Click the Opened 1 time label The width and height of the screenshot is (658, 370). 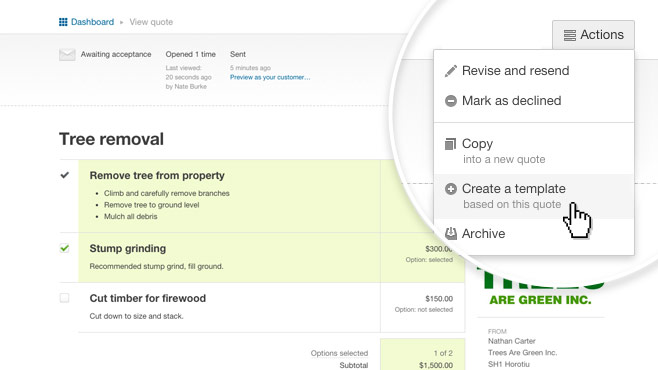191,54
